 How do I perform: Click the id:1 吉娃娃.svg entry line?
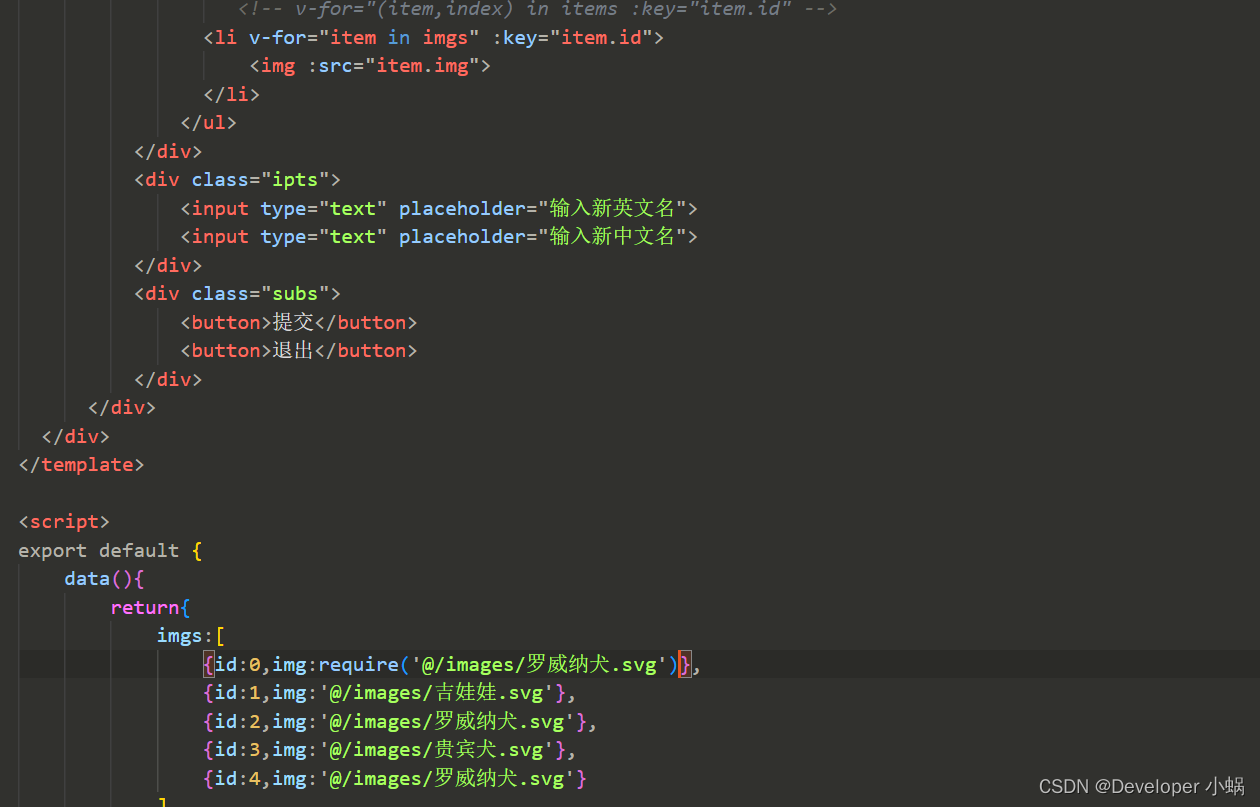click(390, 693)
